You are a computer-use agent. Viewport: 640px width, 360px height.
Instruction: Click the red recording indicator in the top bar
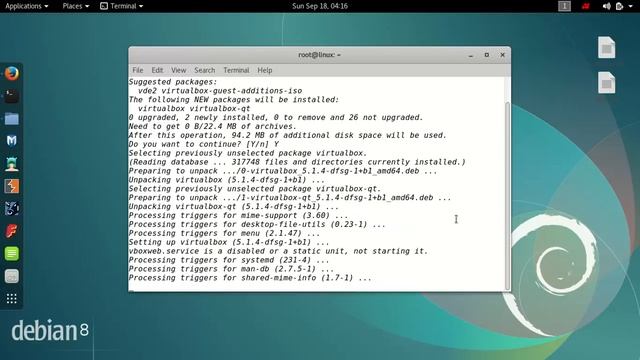(586, 6)
